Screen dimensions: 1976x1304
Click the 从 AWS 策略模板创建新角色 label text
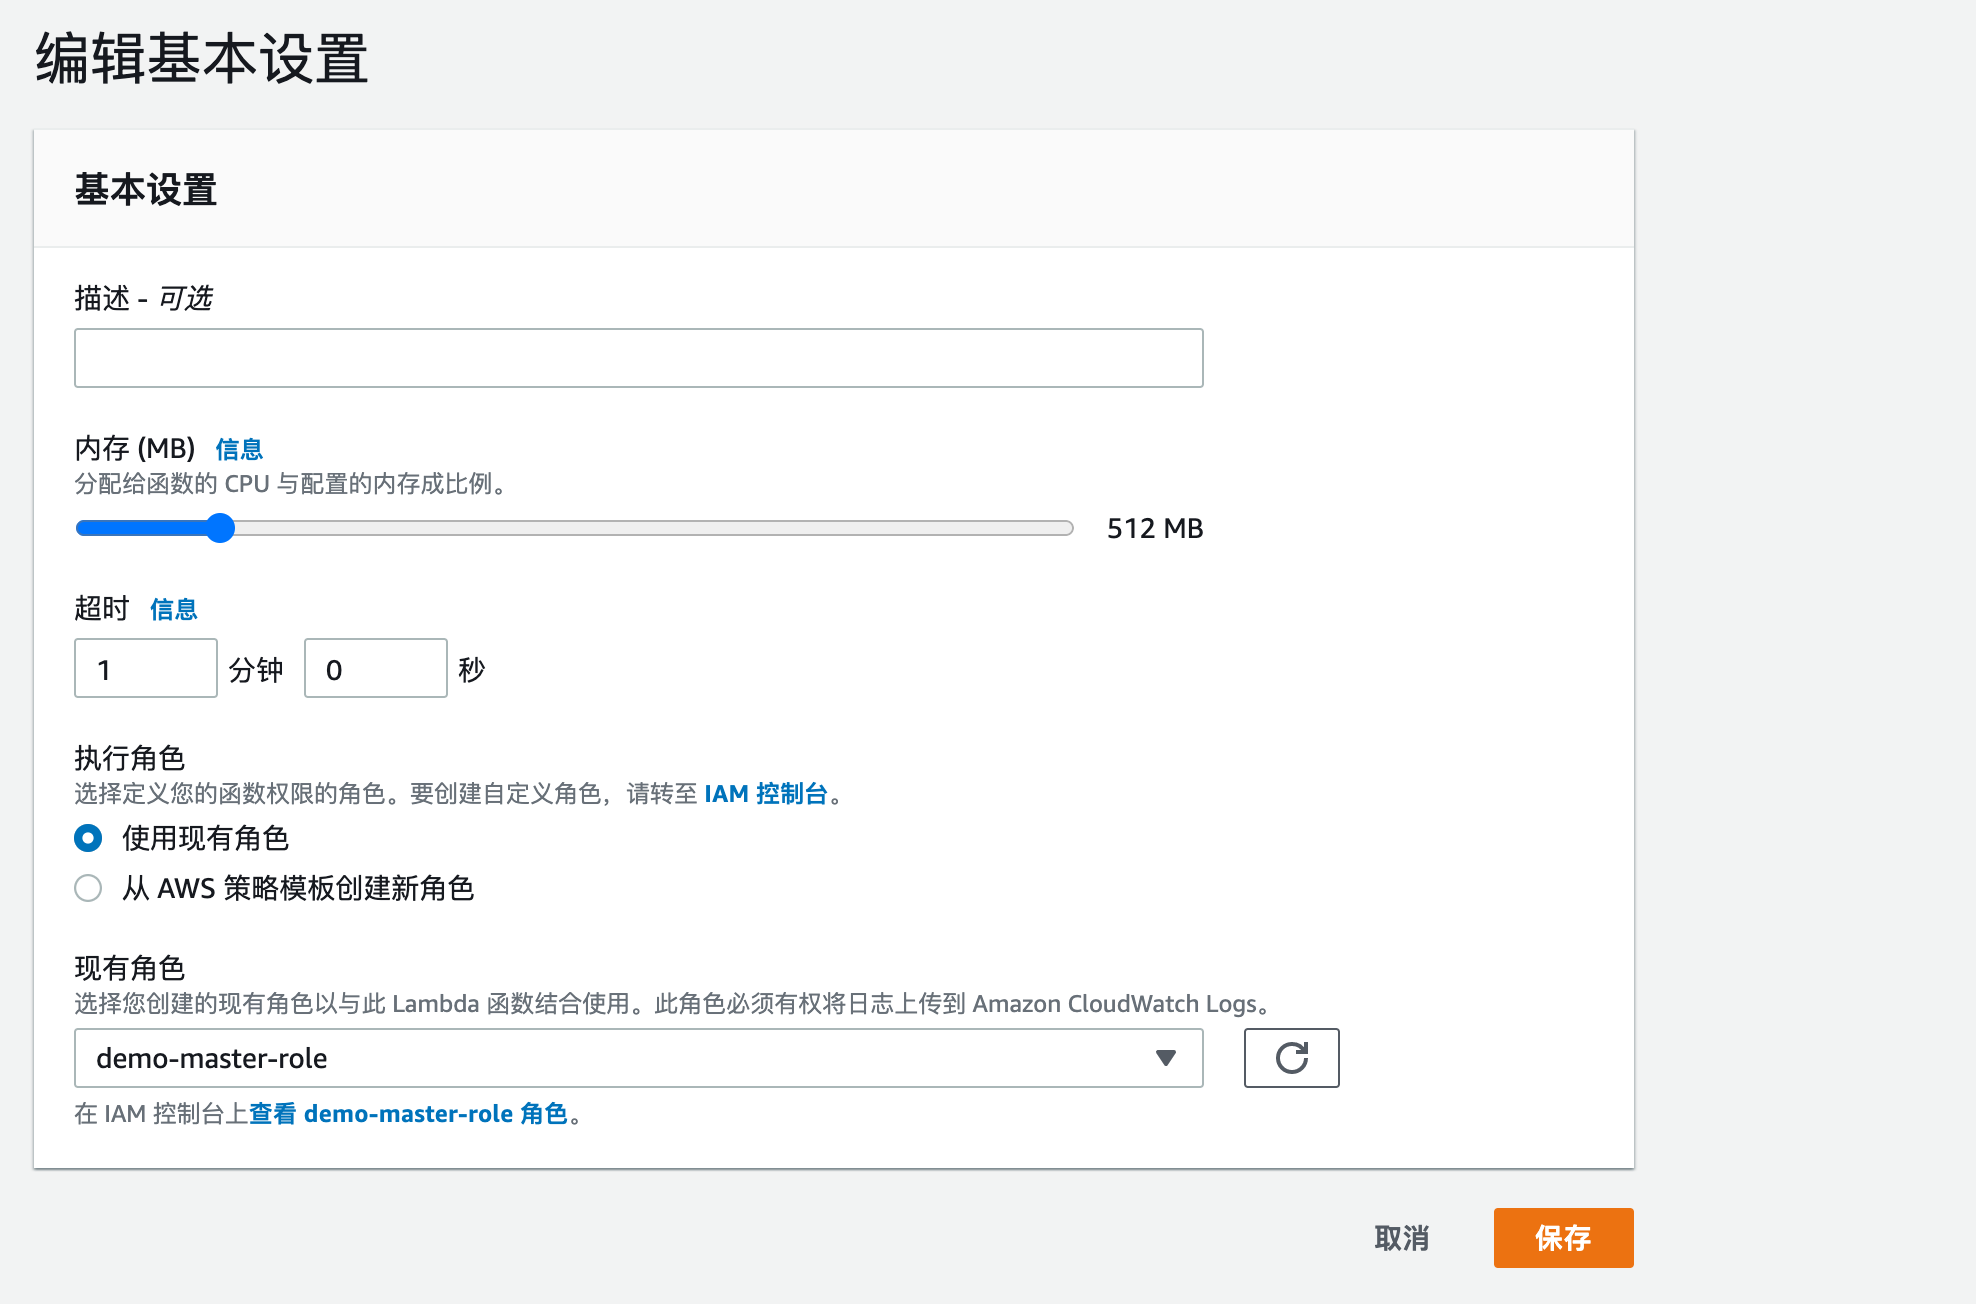pos(297,888)
